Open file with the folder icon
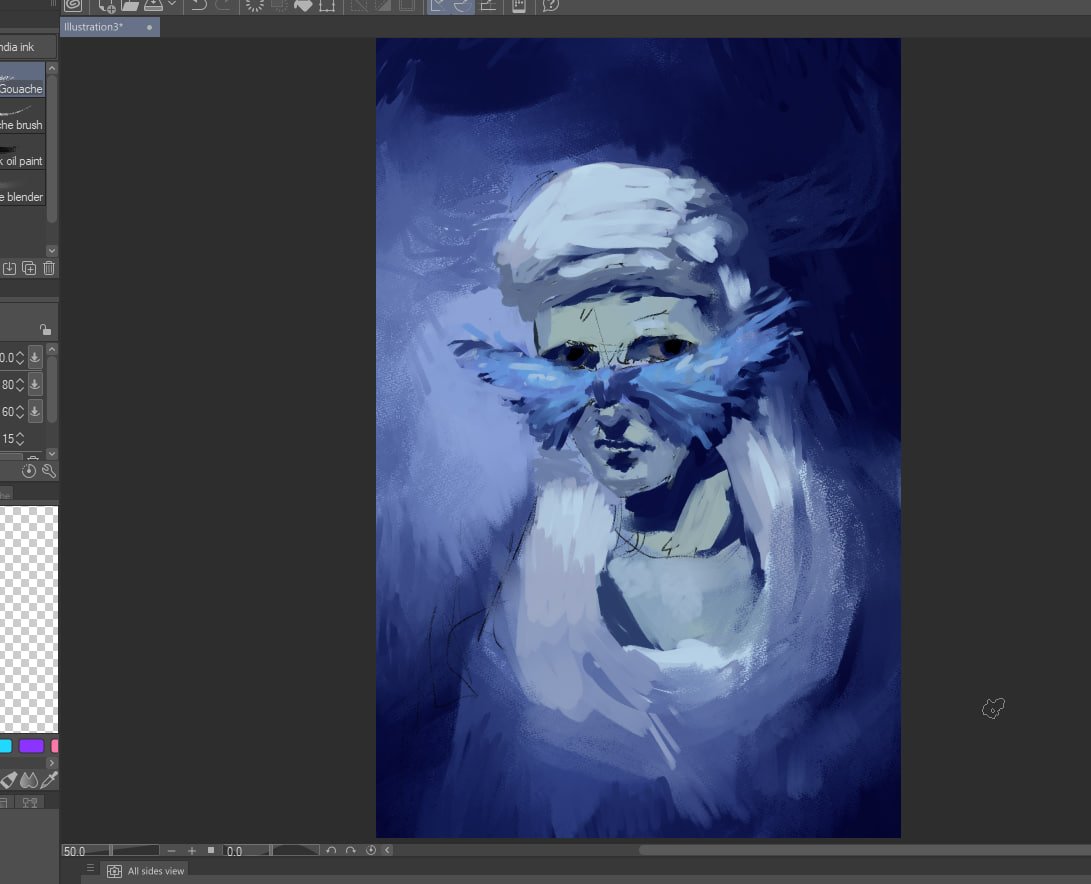Viewport: 1091px width, 884px height. click(x=130, y=5)
